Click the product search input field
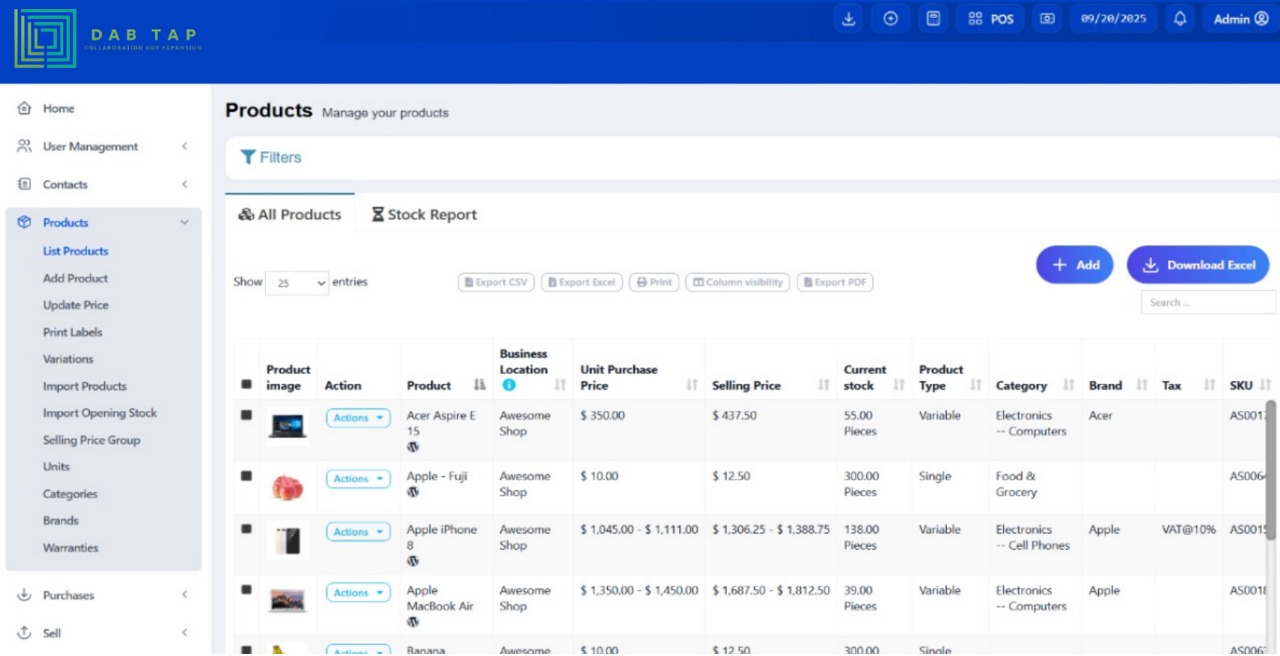The height and width of the screenshot is (656, 1280). [x=1208, y=302]
